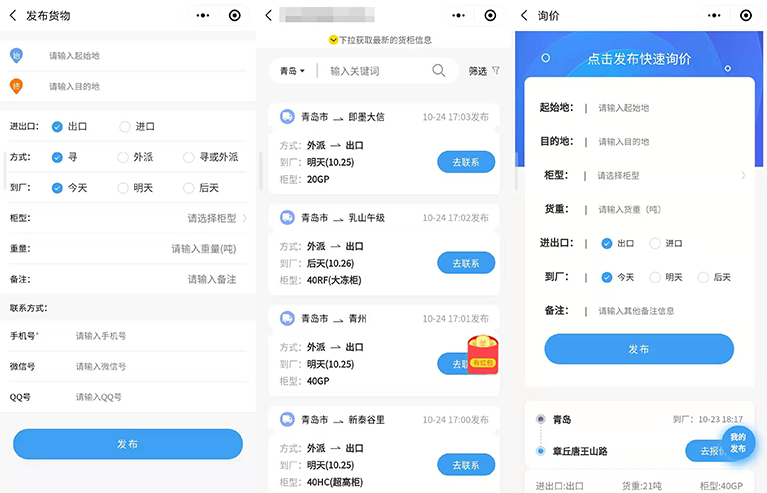Screen dimensions: 767x493
Task: Open three-dot menu on 询价 page
Action: point(715,16)
